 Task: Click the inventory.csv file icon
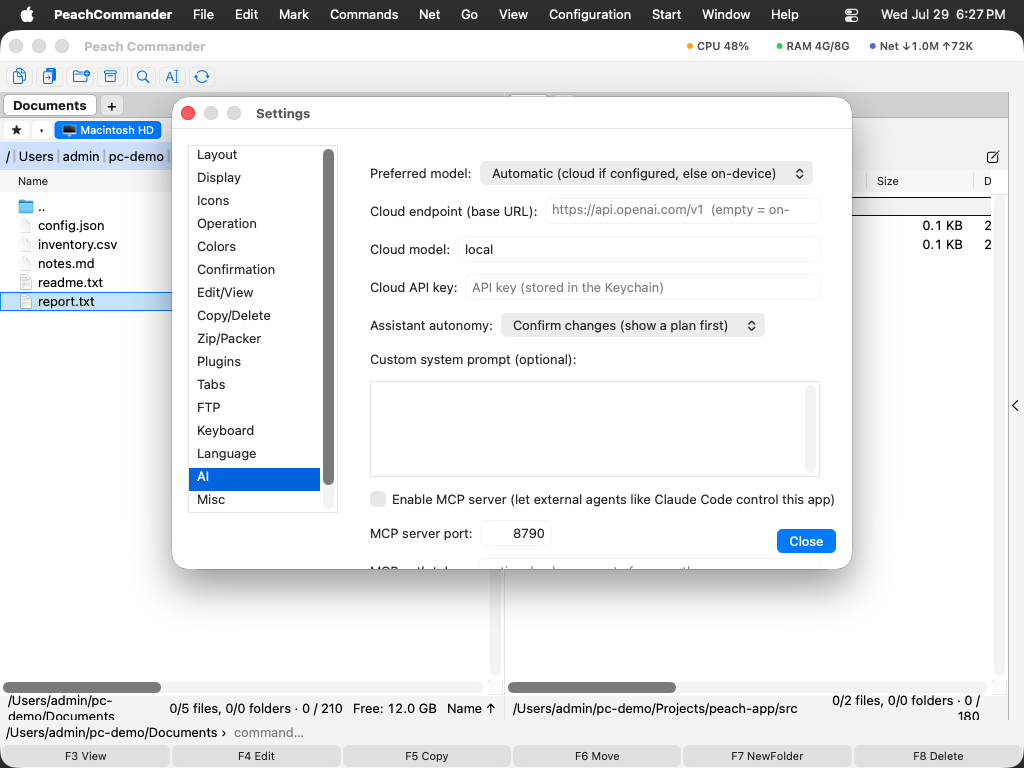click(x=25, y=244)
